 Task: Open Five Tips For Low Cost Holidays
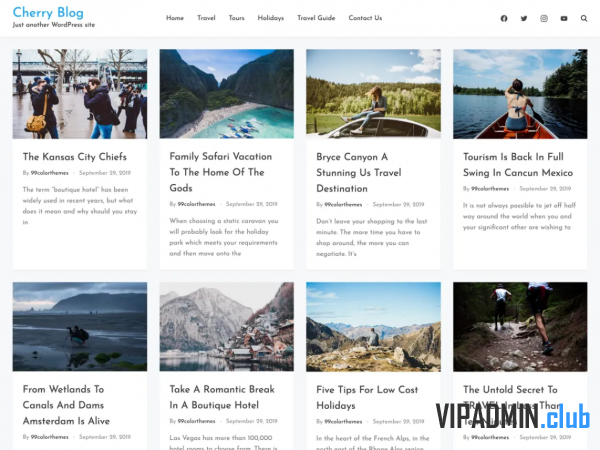click(367, 398)
